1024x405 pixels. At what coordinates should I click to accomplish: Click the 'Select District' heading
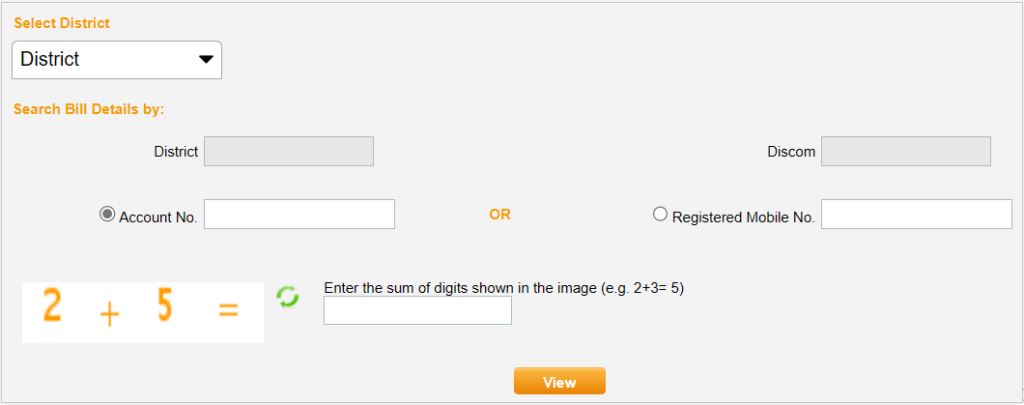[x=62, y=22]
